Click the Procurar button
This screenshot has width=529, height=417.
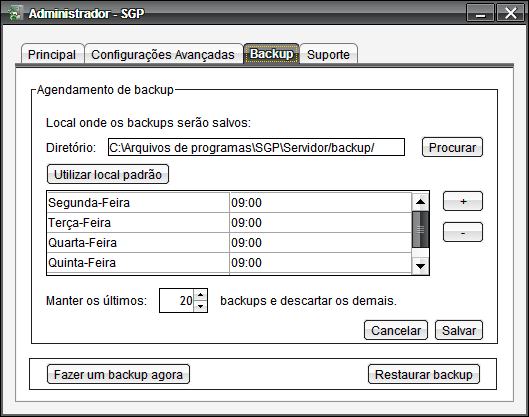tap(452, 147)
